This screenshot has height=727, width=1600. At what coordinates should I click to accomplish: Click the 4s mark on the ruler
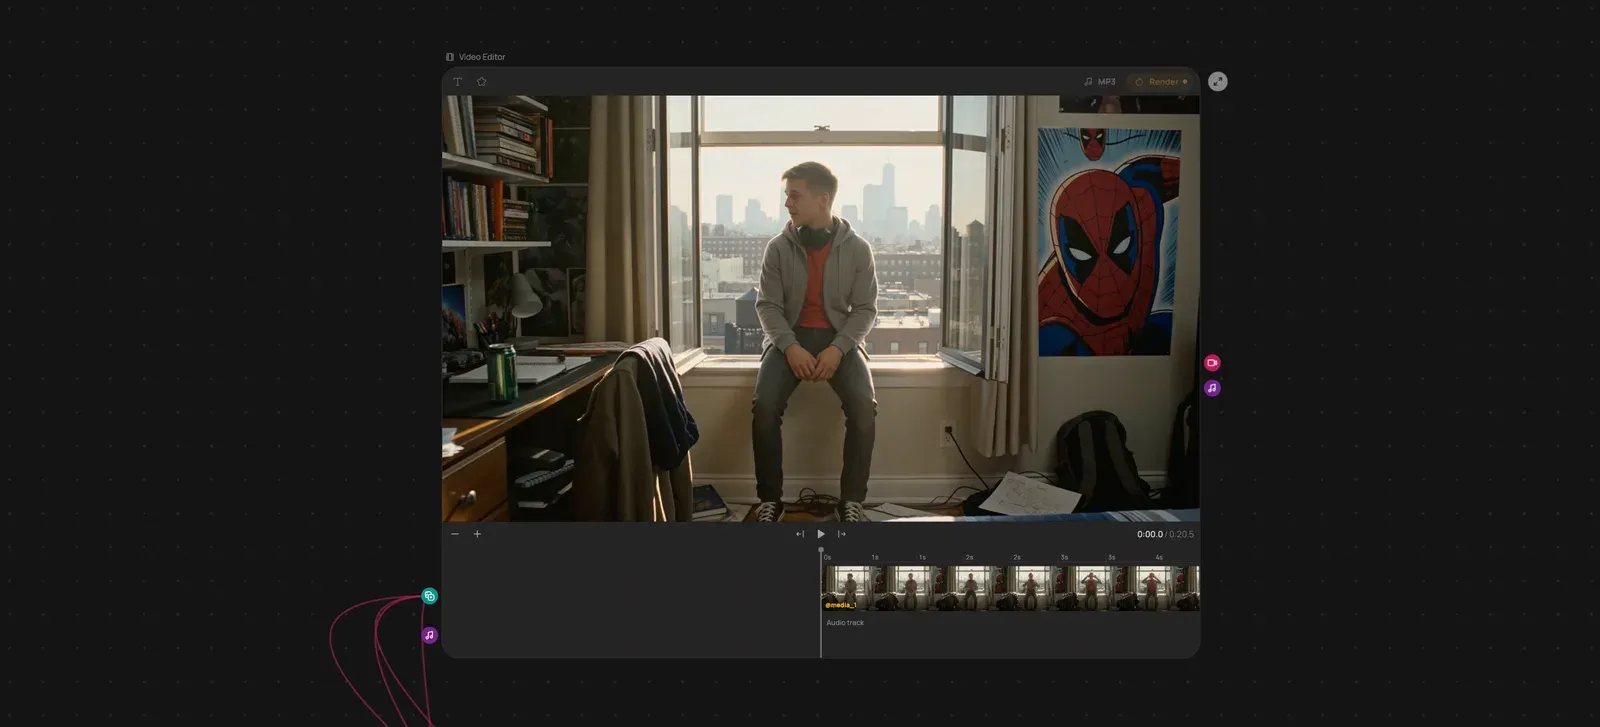(x=1159, y=558)
